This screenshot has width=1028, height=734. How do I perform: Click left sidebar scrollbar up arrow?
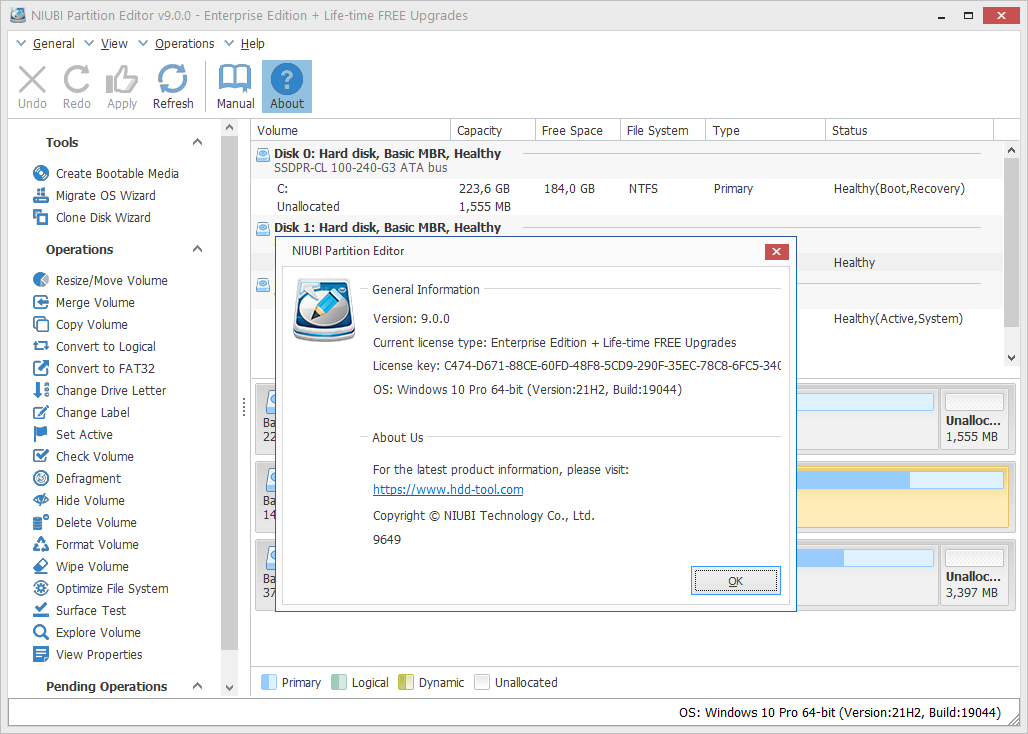coord(229,127)
